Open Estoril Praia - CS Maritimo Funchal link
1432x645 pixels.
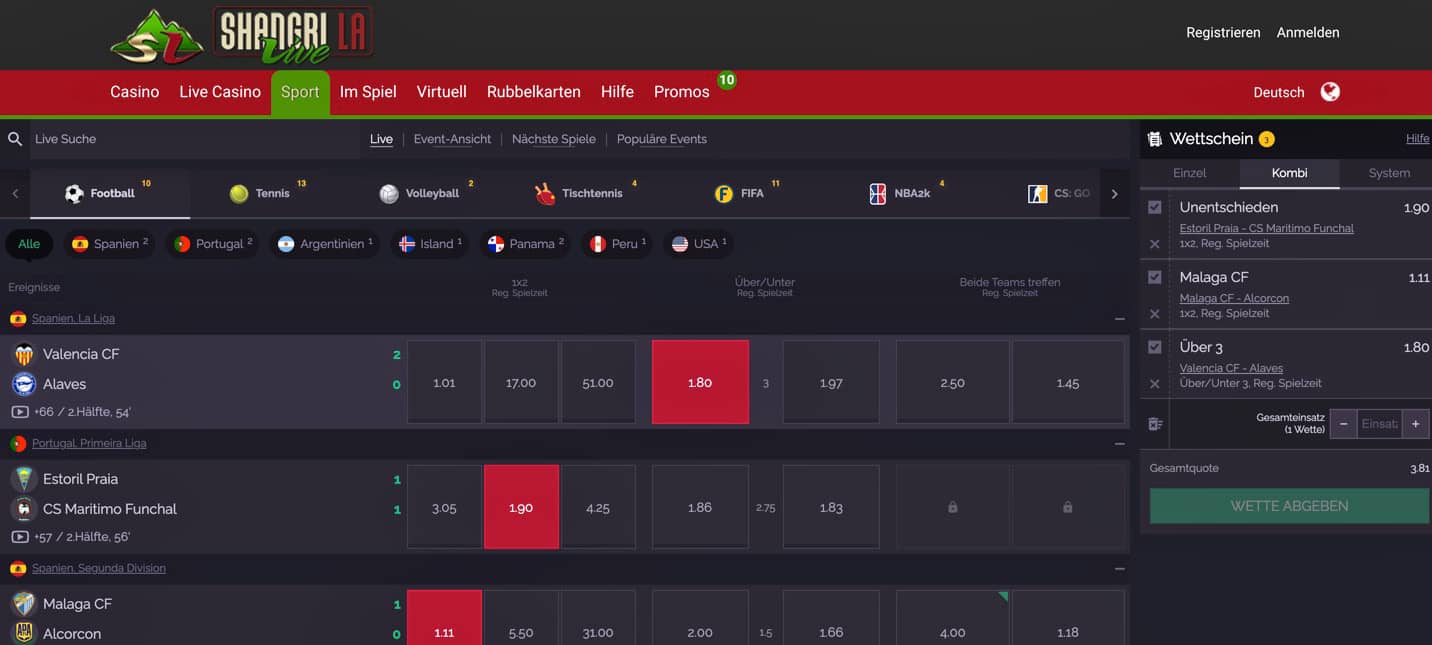point(1267,229)
